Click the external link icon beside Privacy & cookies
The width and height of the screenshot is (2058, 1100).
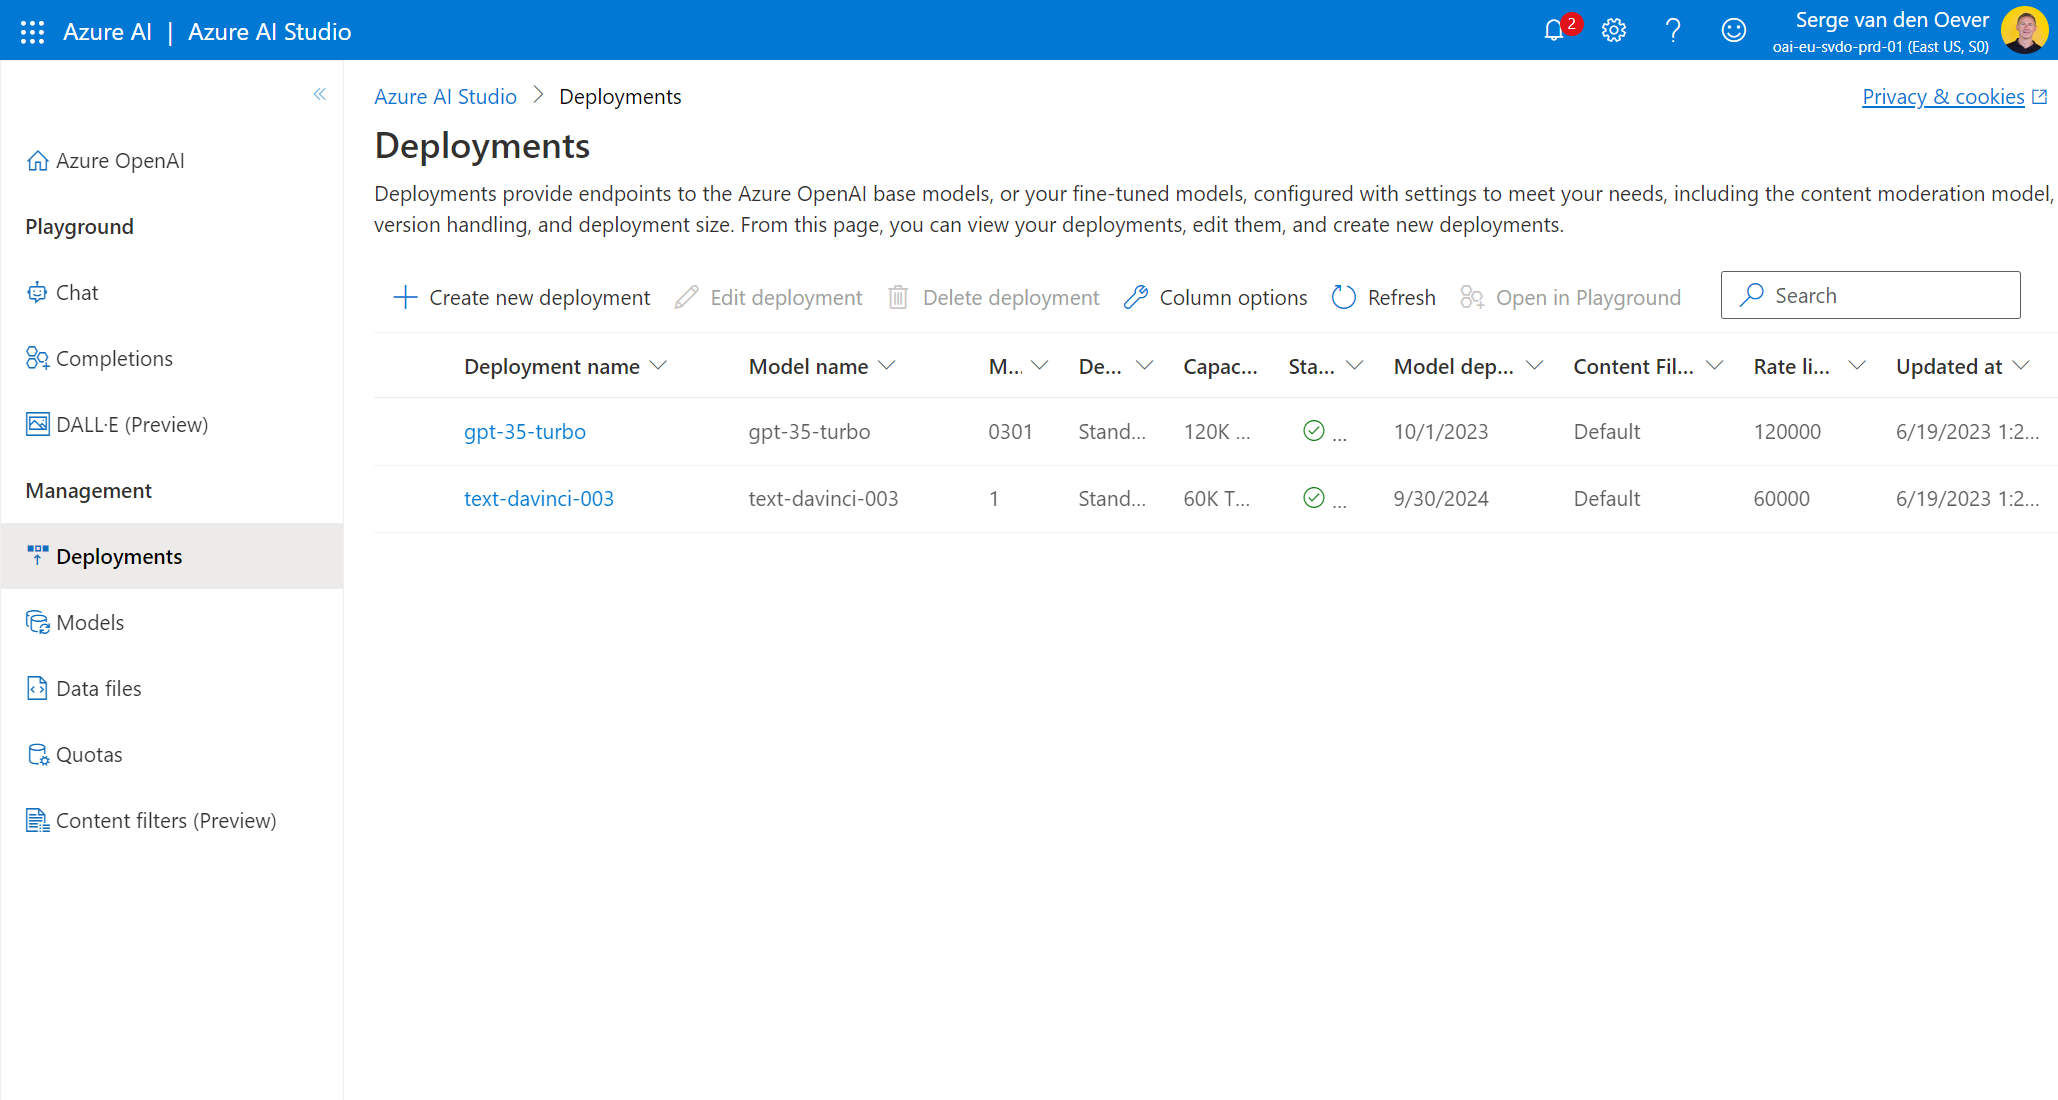(x=2040, y=97)
